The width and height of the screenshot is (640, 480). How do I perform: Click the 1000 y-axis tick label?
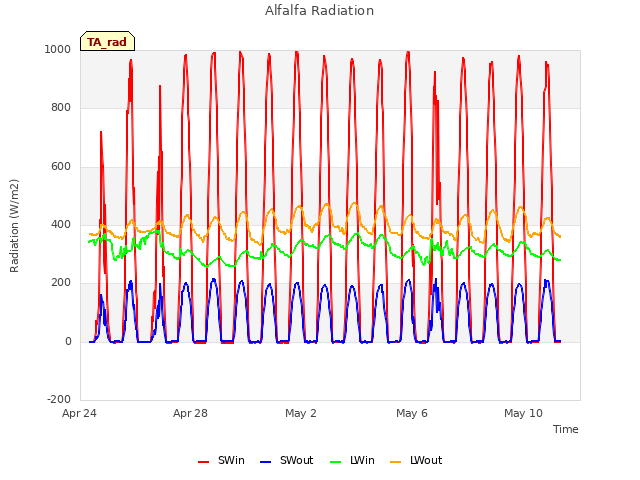(x=58, y=49)
